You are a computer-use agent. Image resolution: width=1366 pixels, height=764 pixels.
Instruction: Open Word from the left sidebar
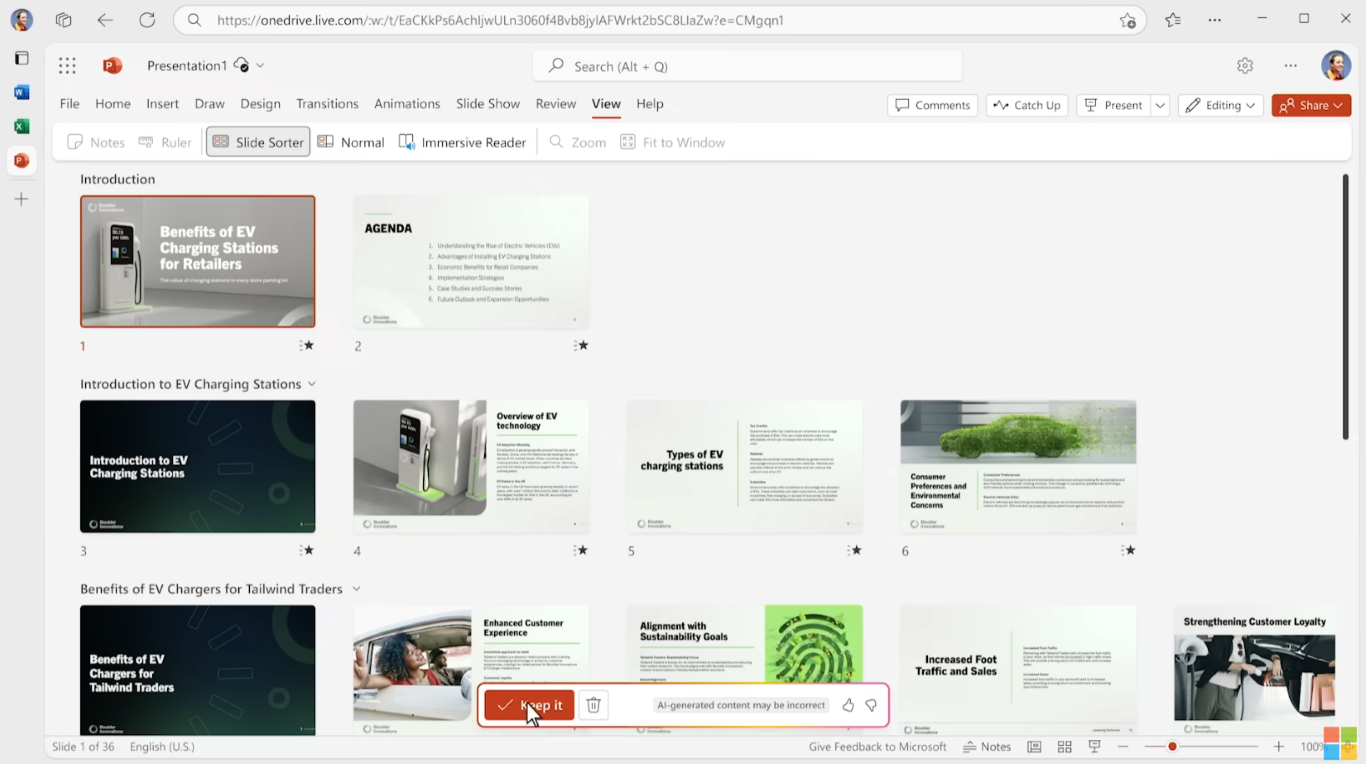click(x=21, y=92)
